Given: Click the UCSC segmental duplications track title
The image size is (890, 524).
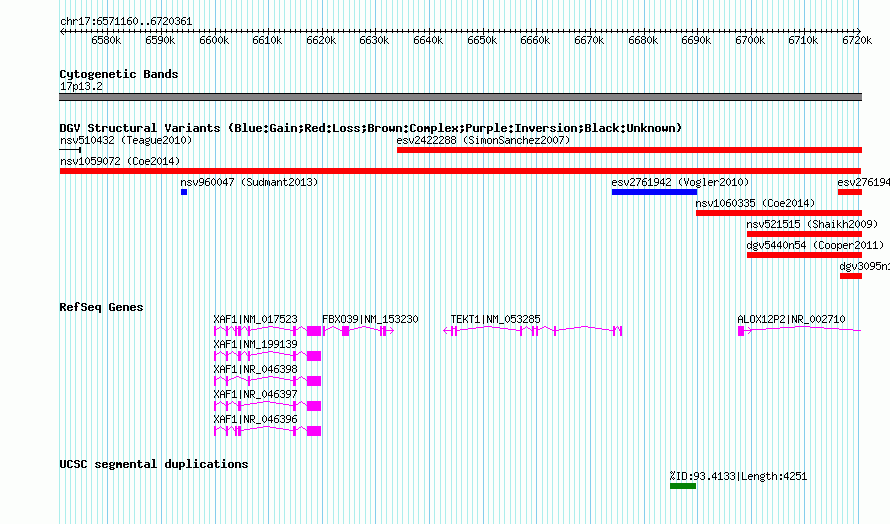Looking at the screenshot, I should 154,464.
